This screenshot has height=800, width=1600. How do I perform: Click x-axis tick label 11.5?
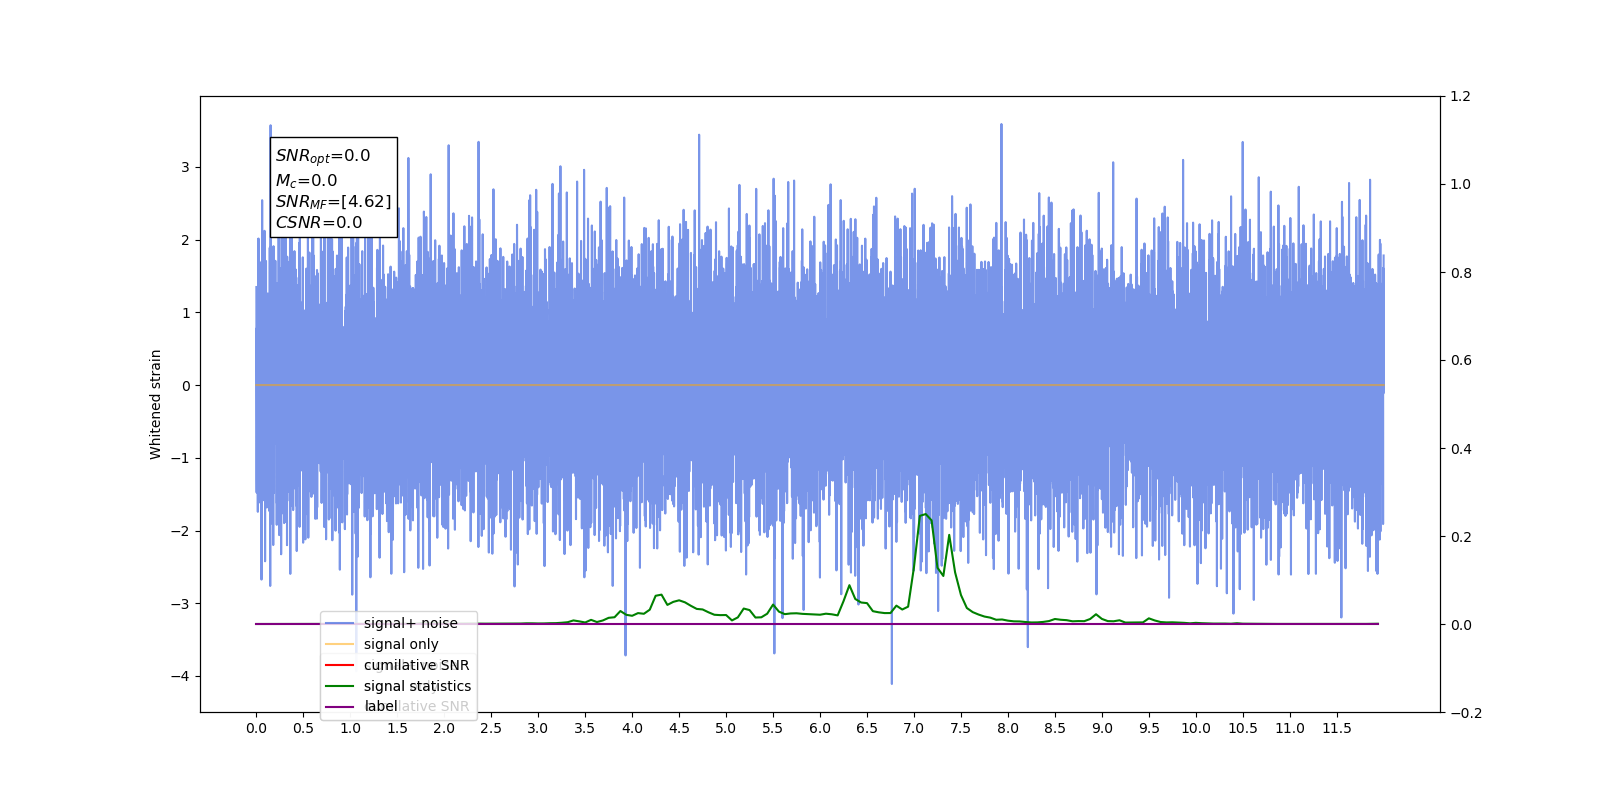[x=1337, y=728]
